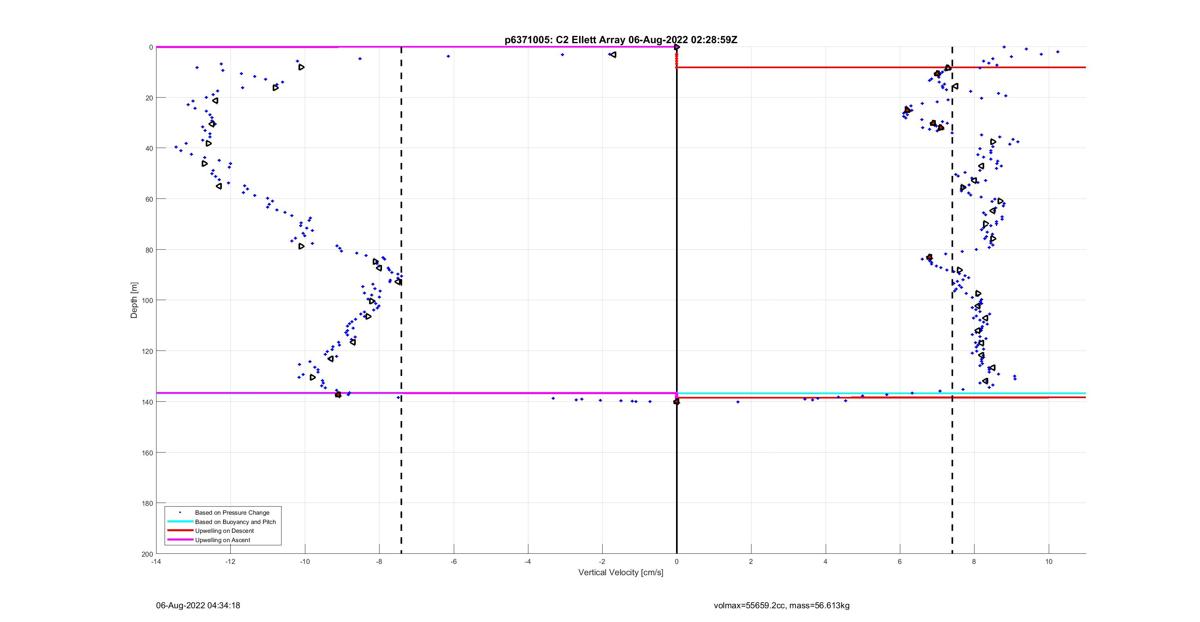1200x622 pixels.
Task: Click depth tick label '180'
Action: click(x=146, y=503)
